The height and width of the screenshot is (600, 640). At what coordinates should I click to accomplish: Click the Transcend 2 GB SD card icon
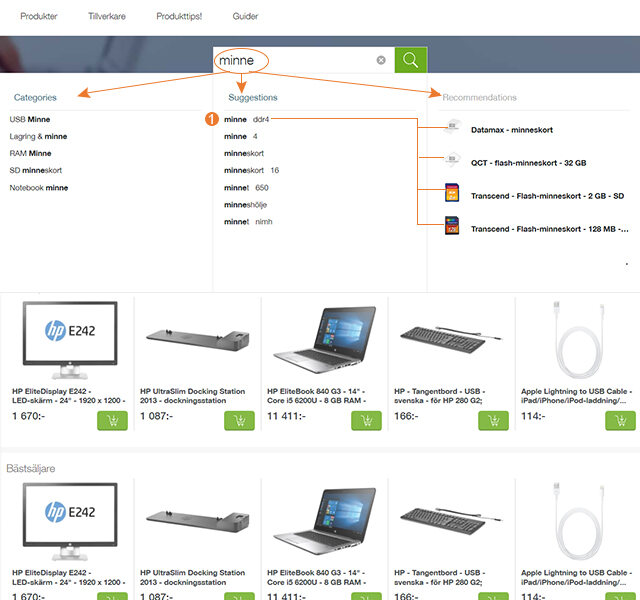[x=452, y=194]
